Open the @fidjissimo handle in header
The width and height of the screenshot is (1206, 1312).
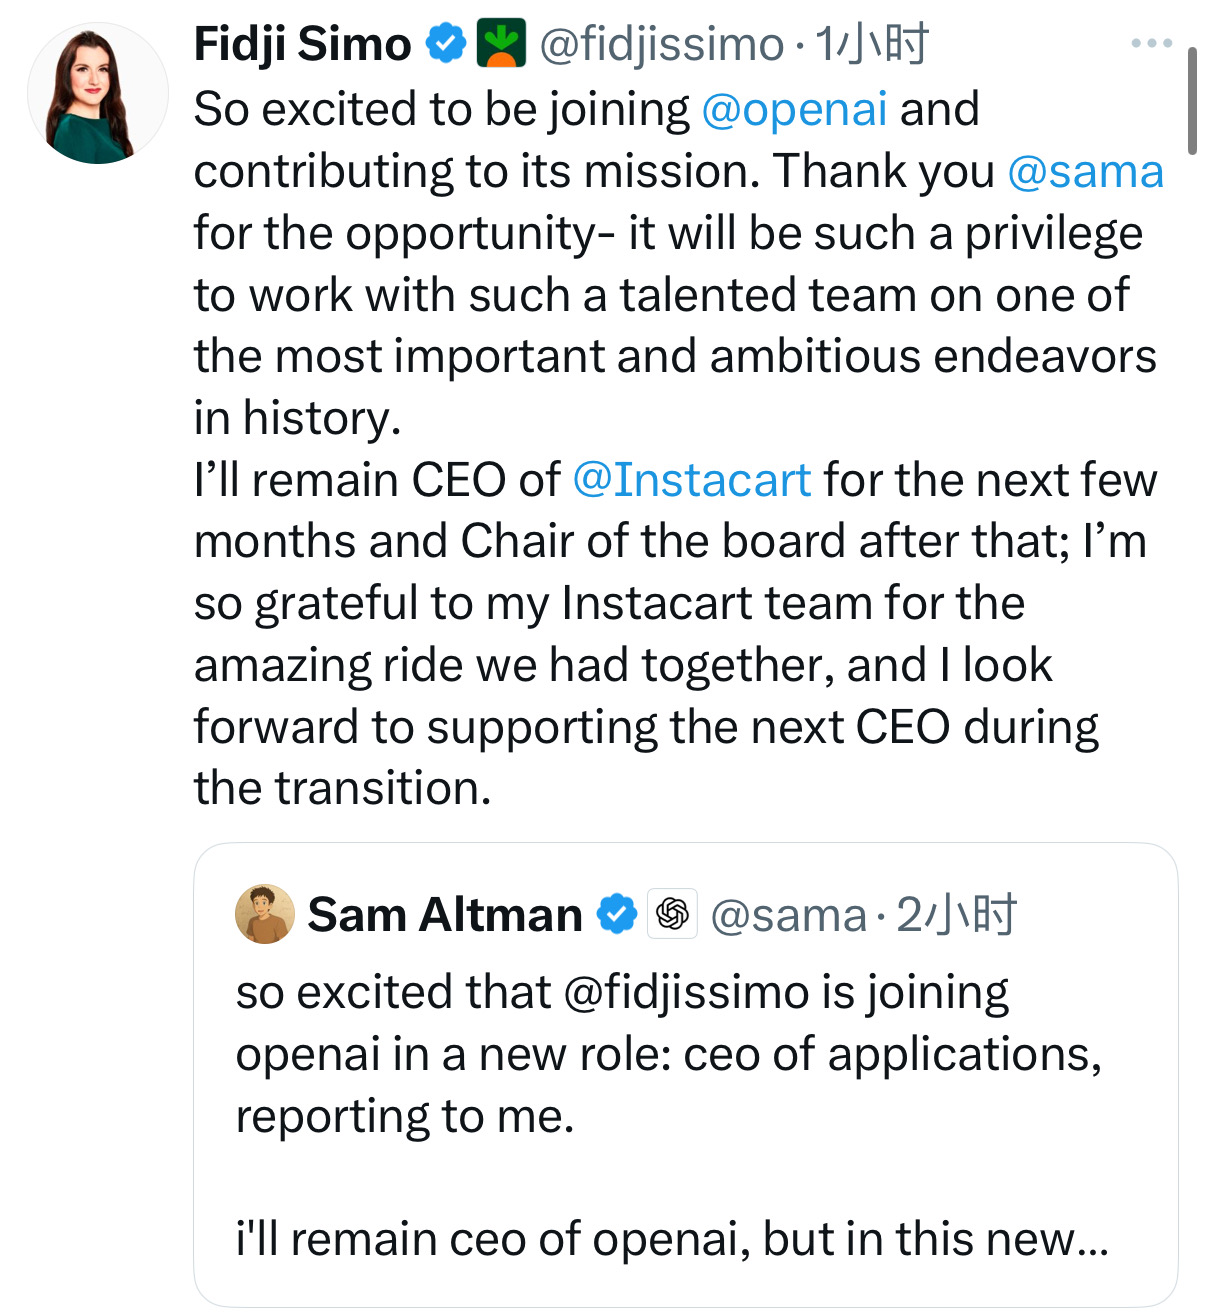661,44
